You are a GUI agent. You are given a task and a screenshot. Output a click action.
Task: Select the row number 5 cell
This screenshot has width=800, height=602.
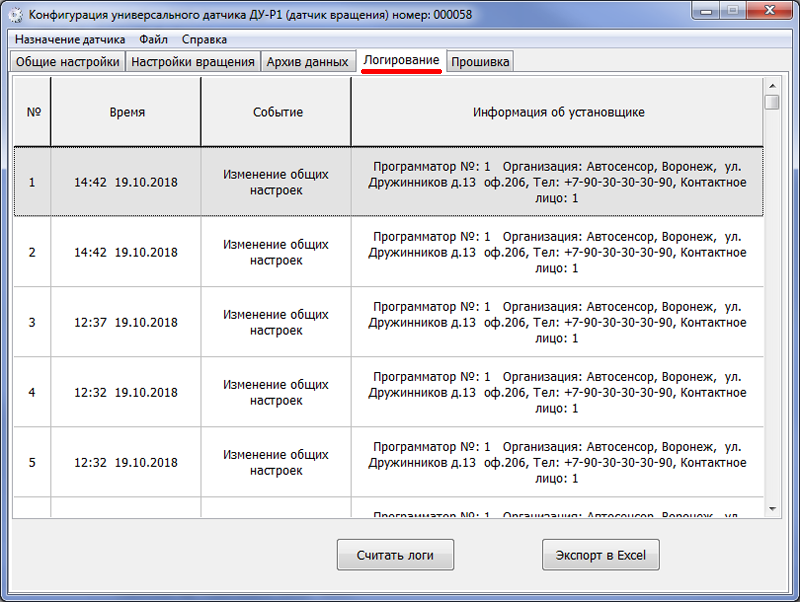[32, 462]
